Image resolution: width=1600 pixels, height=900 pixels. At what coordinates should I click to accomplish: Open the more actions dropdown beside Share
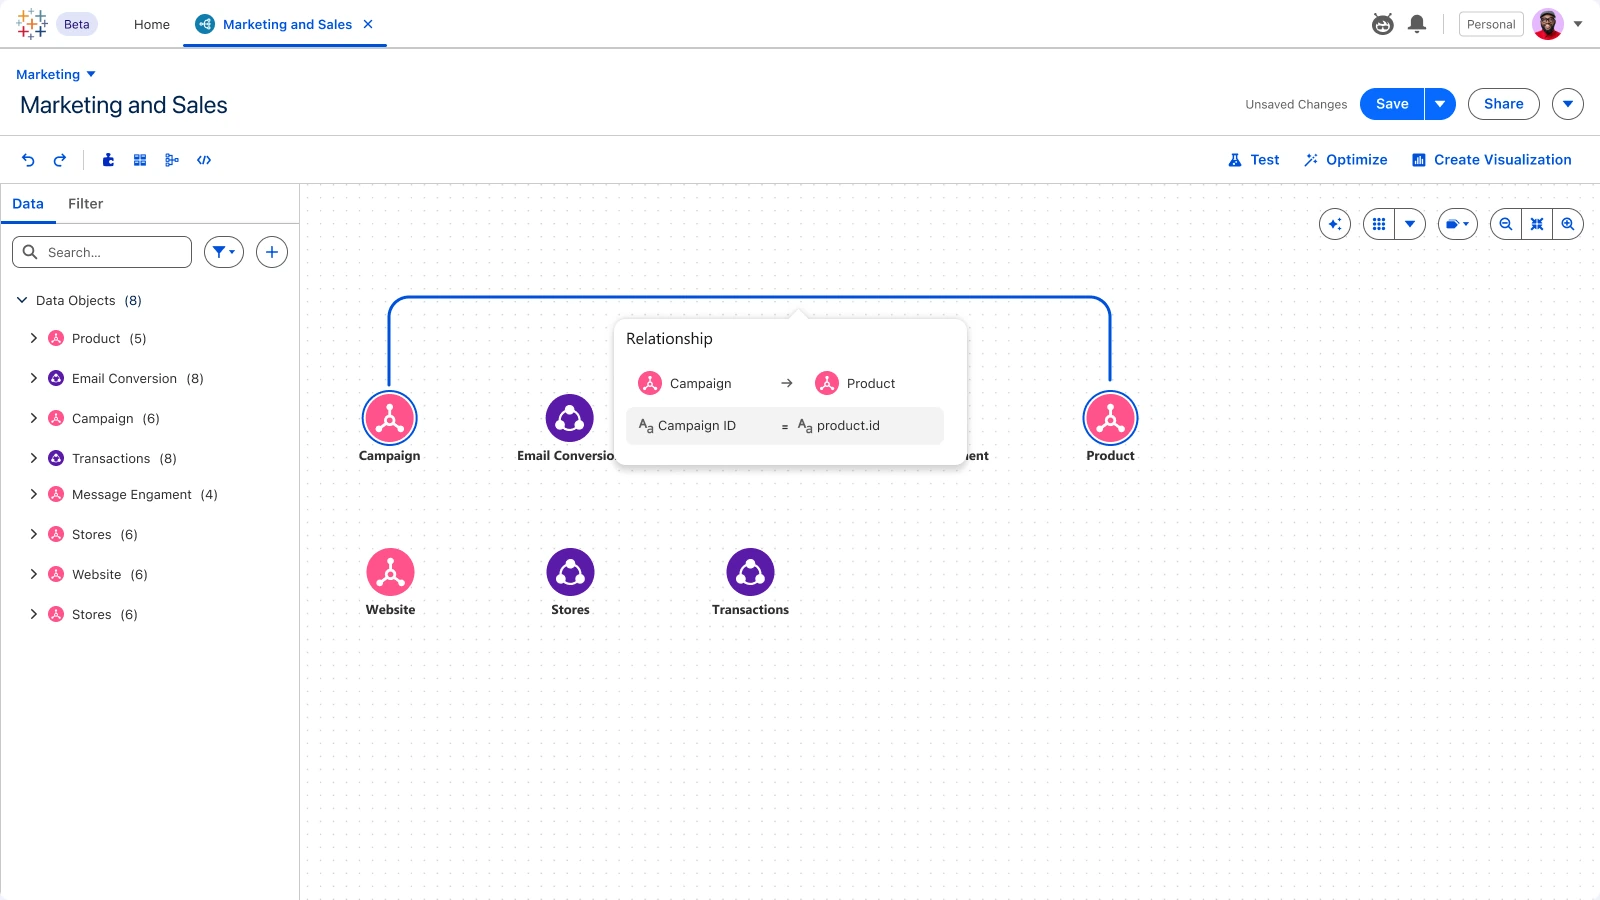pyautogui.click(x=1568, y=104)
